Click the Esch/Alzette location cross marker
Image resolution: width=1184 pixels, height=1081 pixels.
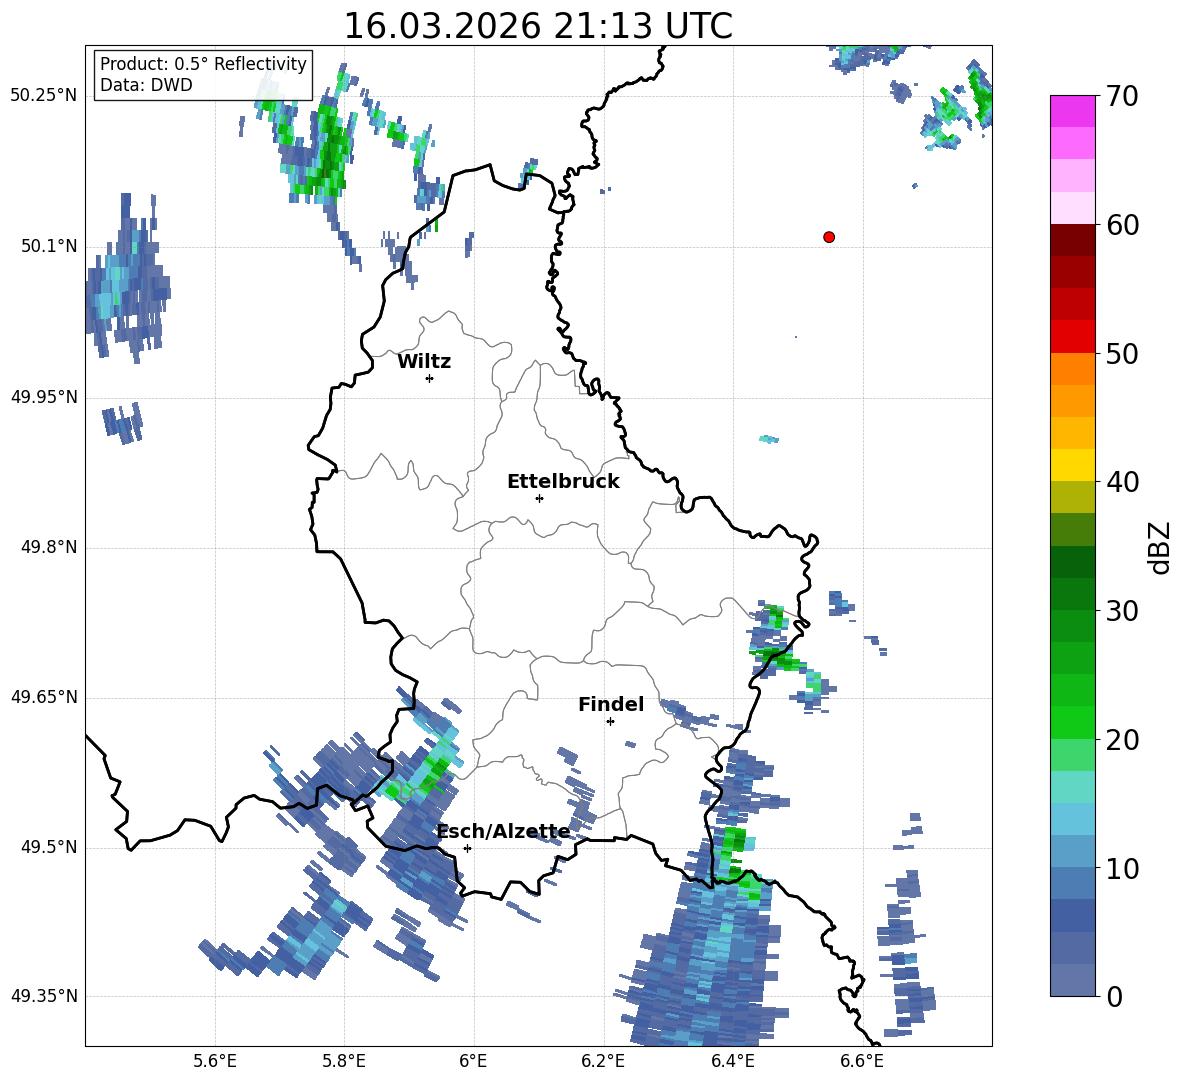coord(467,848)
